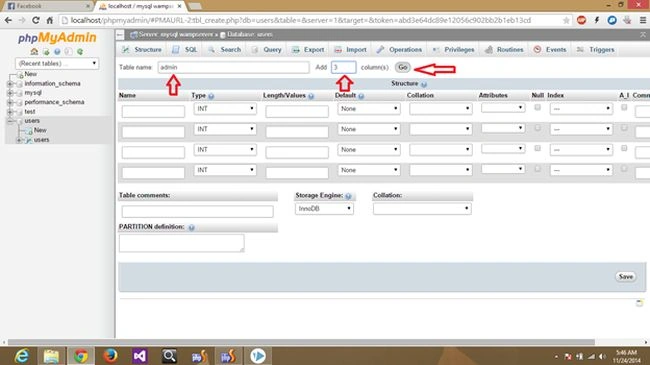Open the second row Attributes dropdown
The image size is (650, 365).
pos(502,128)
